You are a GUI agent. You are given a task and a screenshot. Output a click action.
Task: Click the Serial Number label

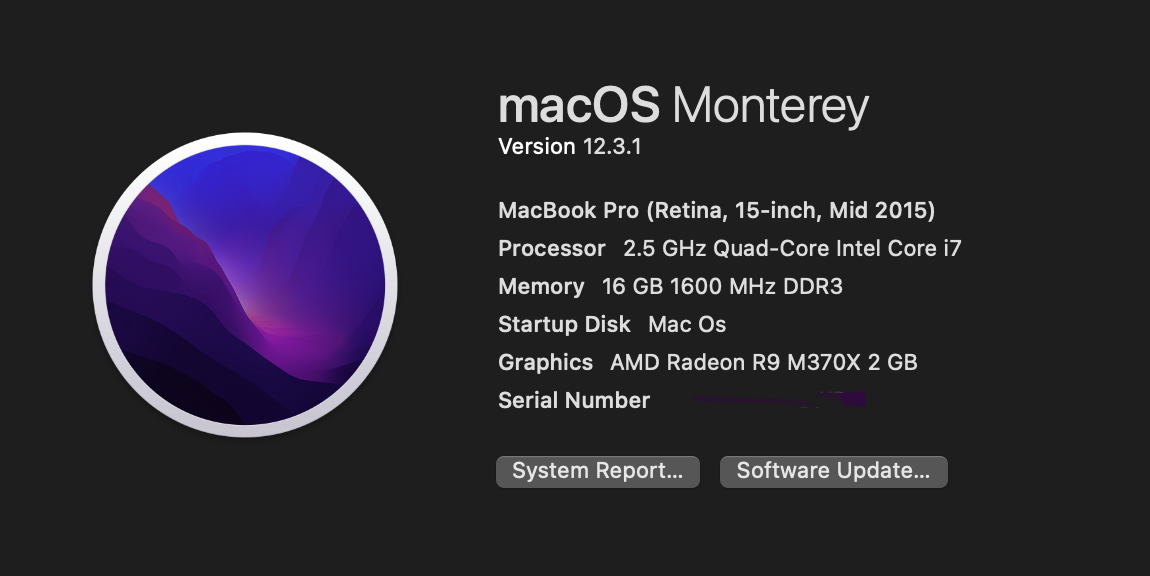(574, 401)
